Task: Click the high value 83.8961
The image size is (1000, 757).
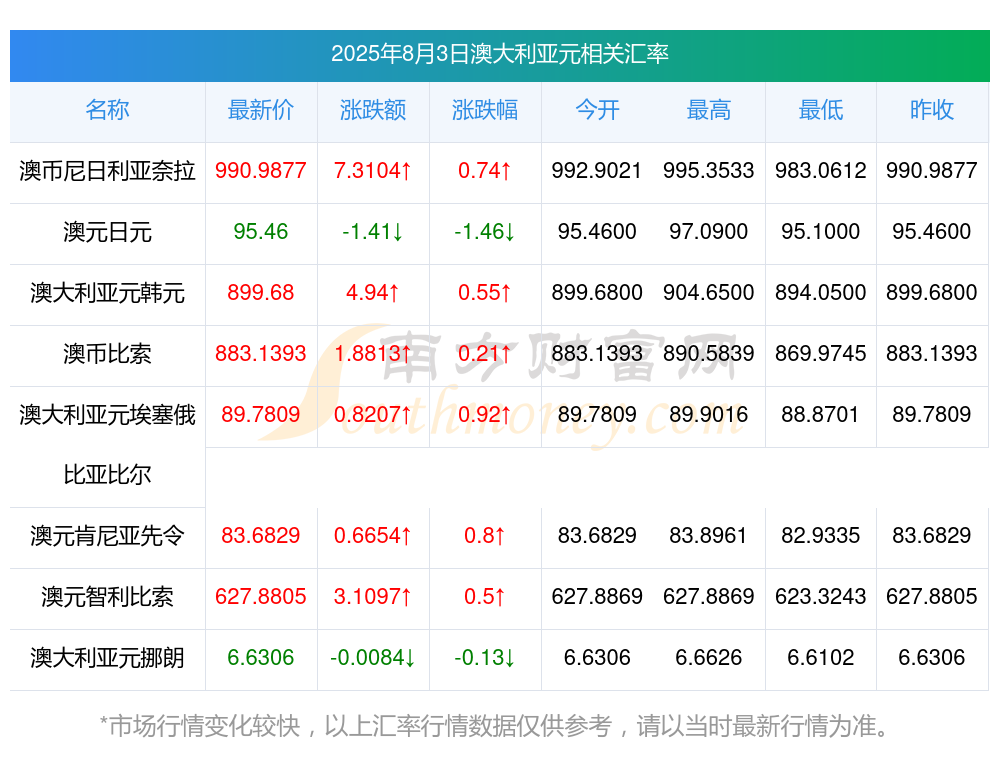Action: coord(709,536)
